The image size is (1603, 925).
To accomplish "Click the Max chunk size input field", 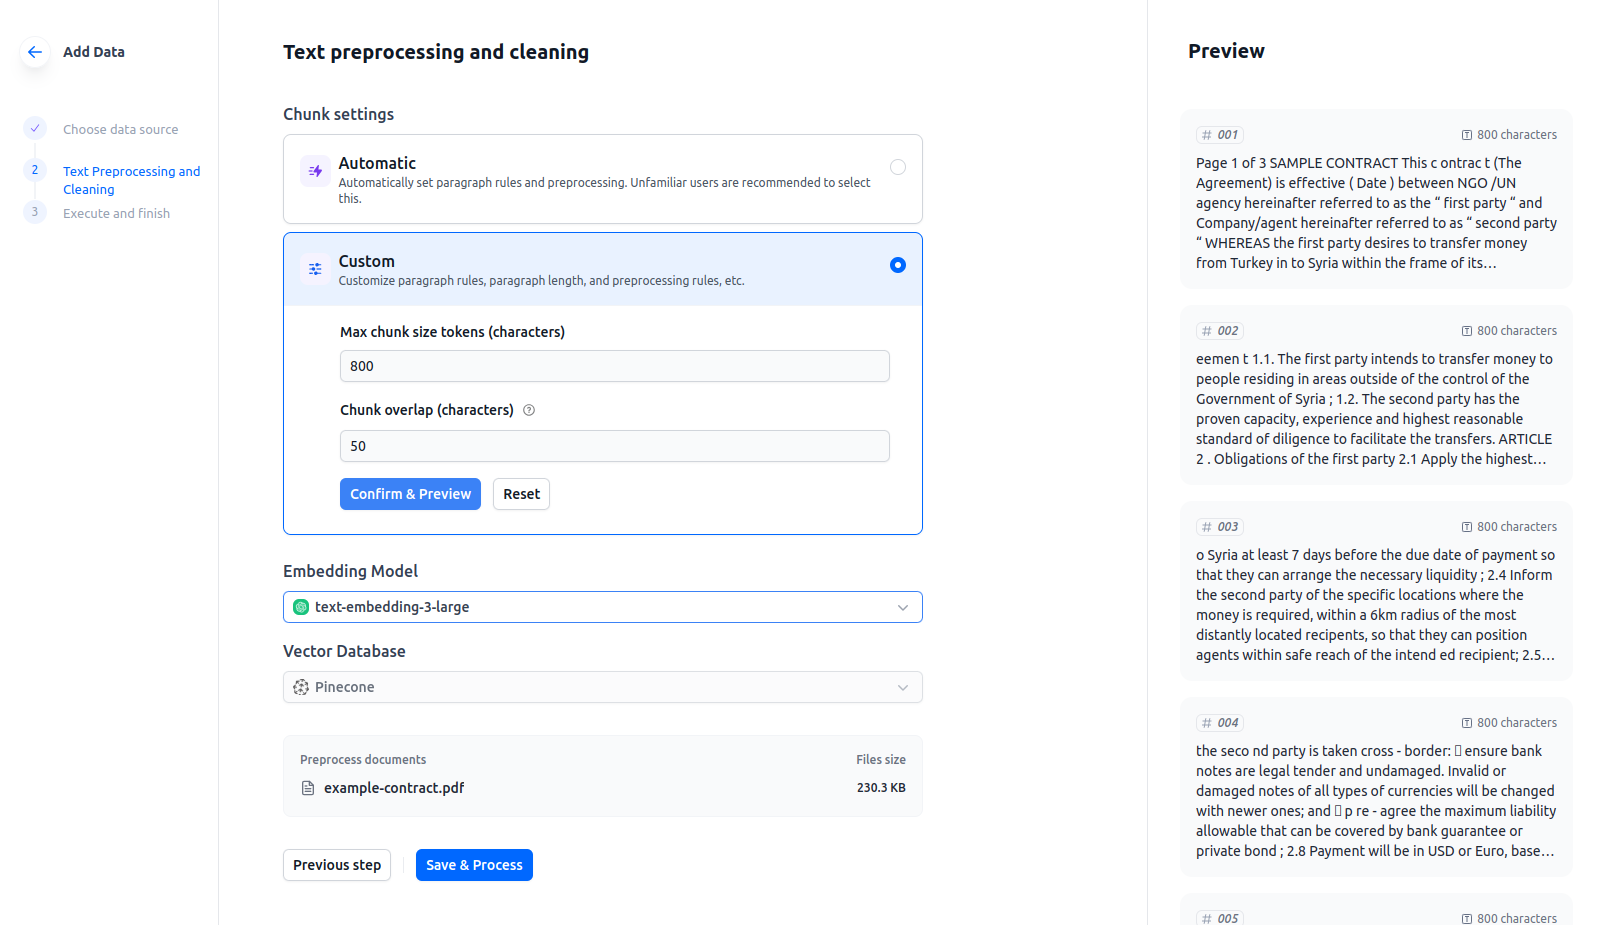I will (614, 366).
